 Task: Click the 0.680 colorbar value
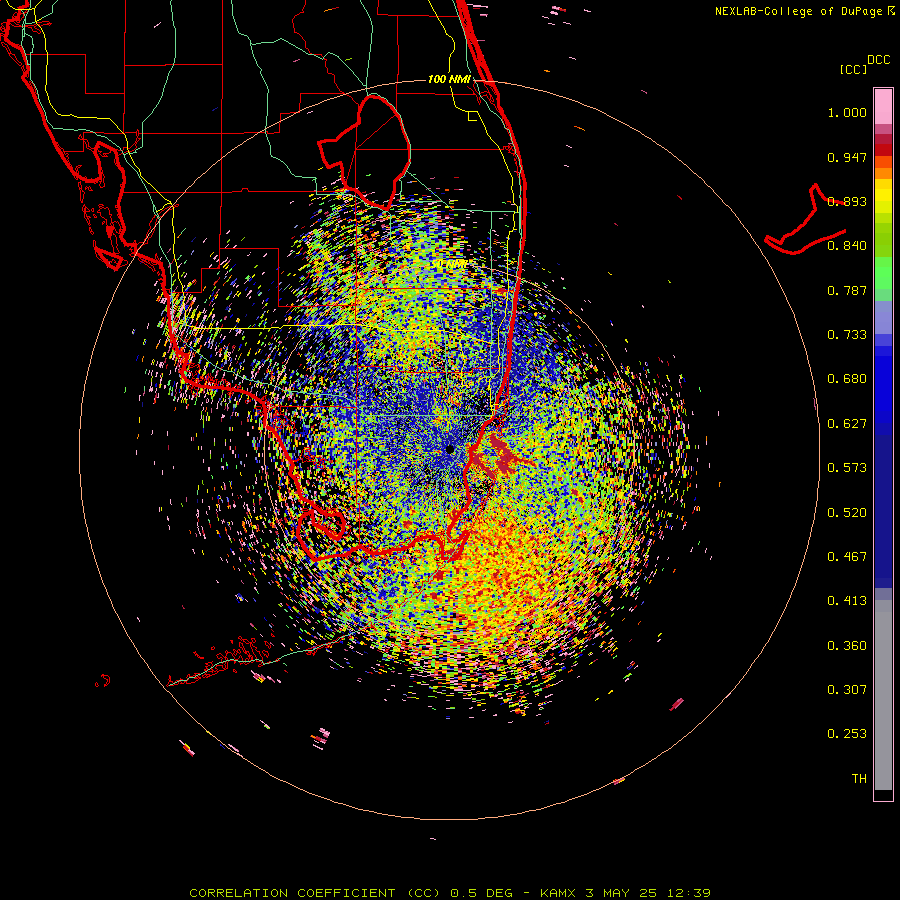pos(847,379)
